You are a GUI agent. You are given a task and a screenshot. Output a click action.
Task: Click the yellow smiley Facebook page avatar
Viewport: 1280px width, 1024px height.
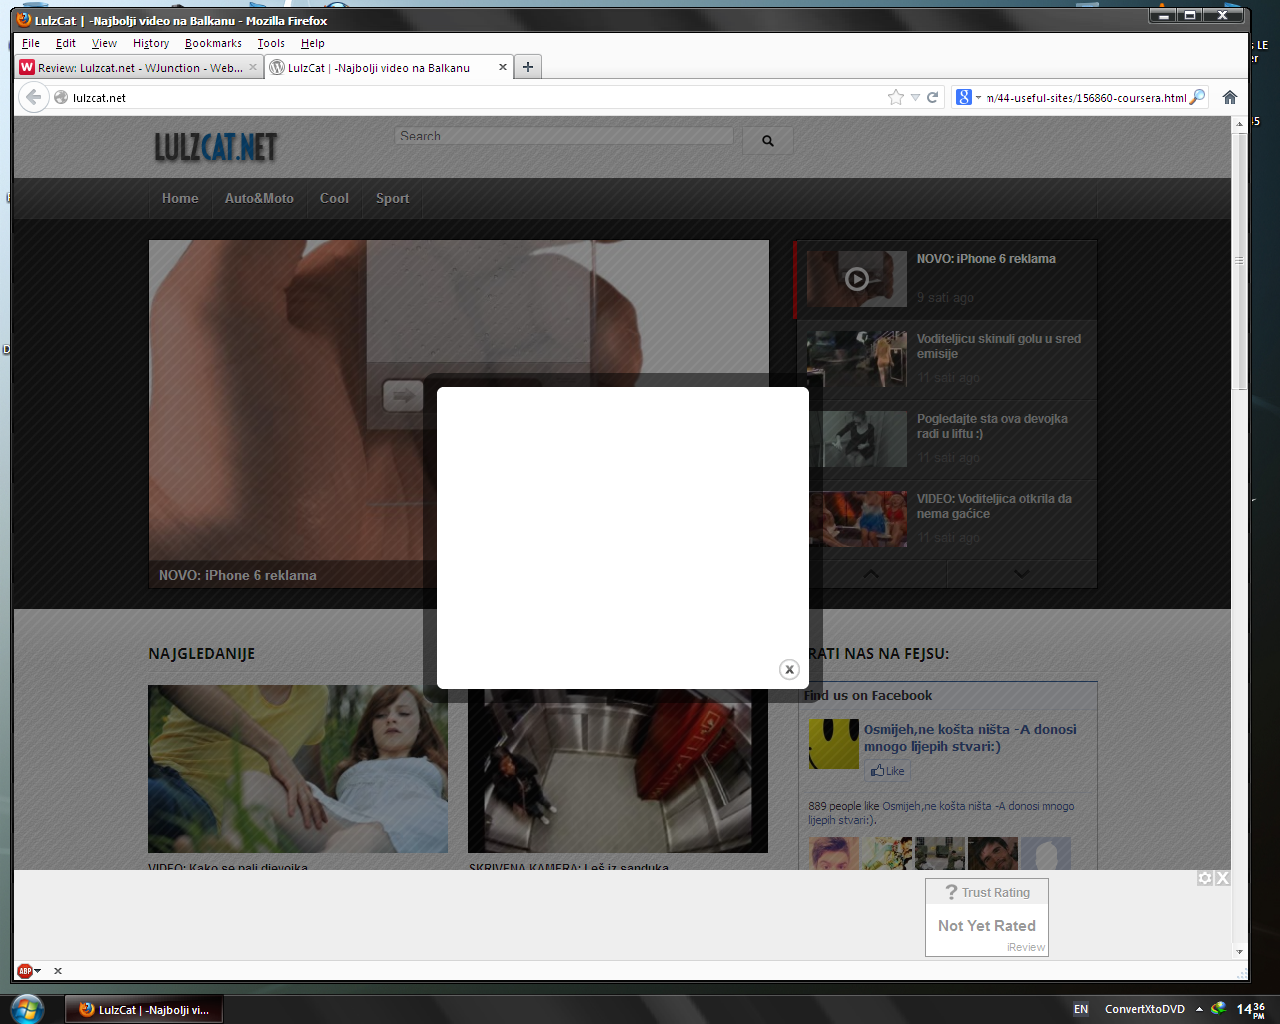coord(834,744)
